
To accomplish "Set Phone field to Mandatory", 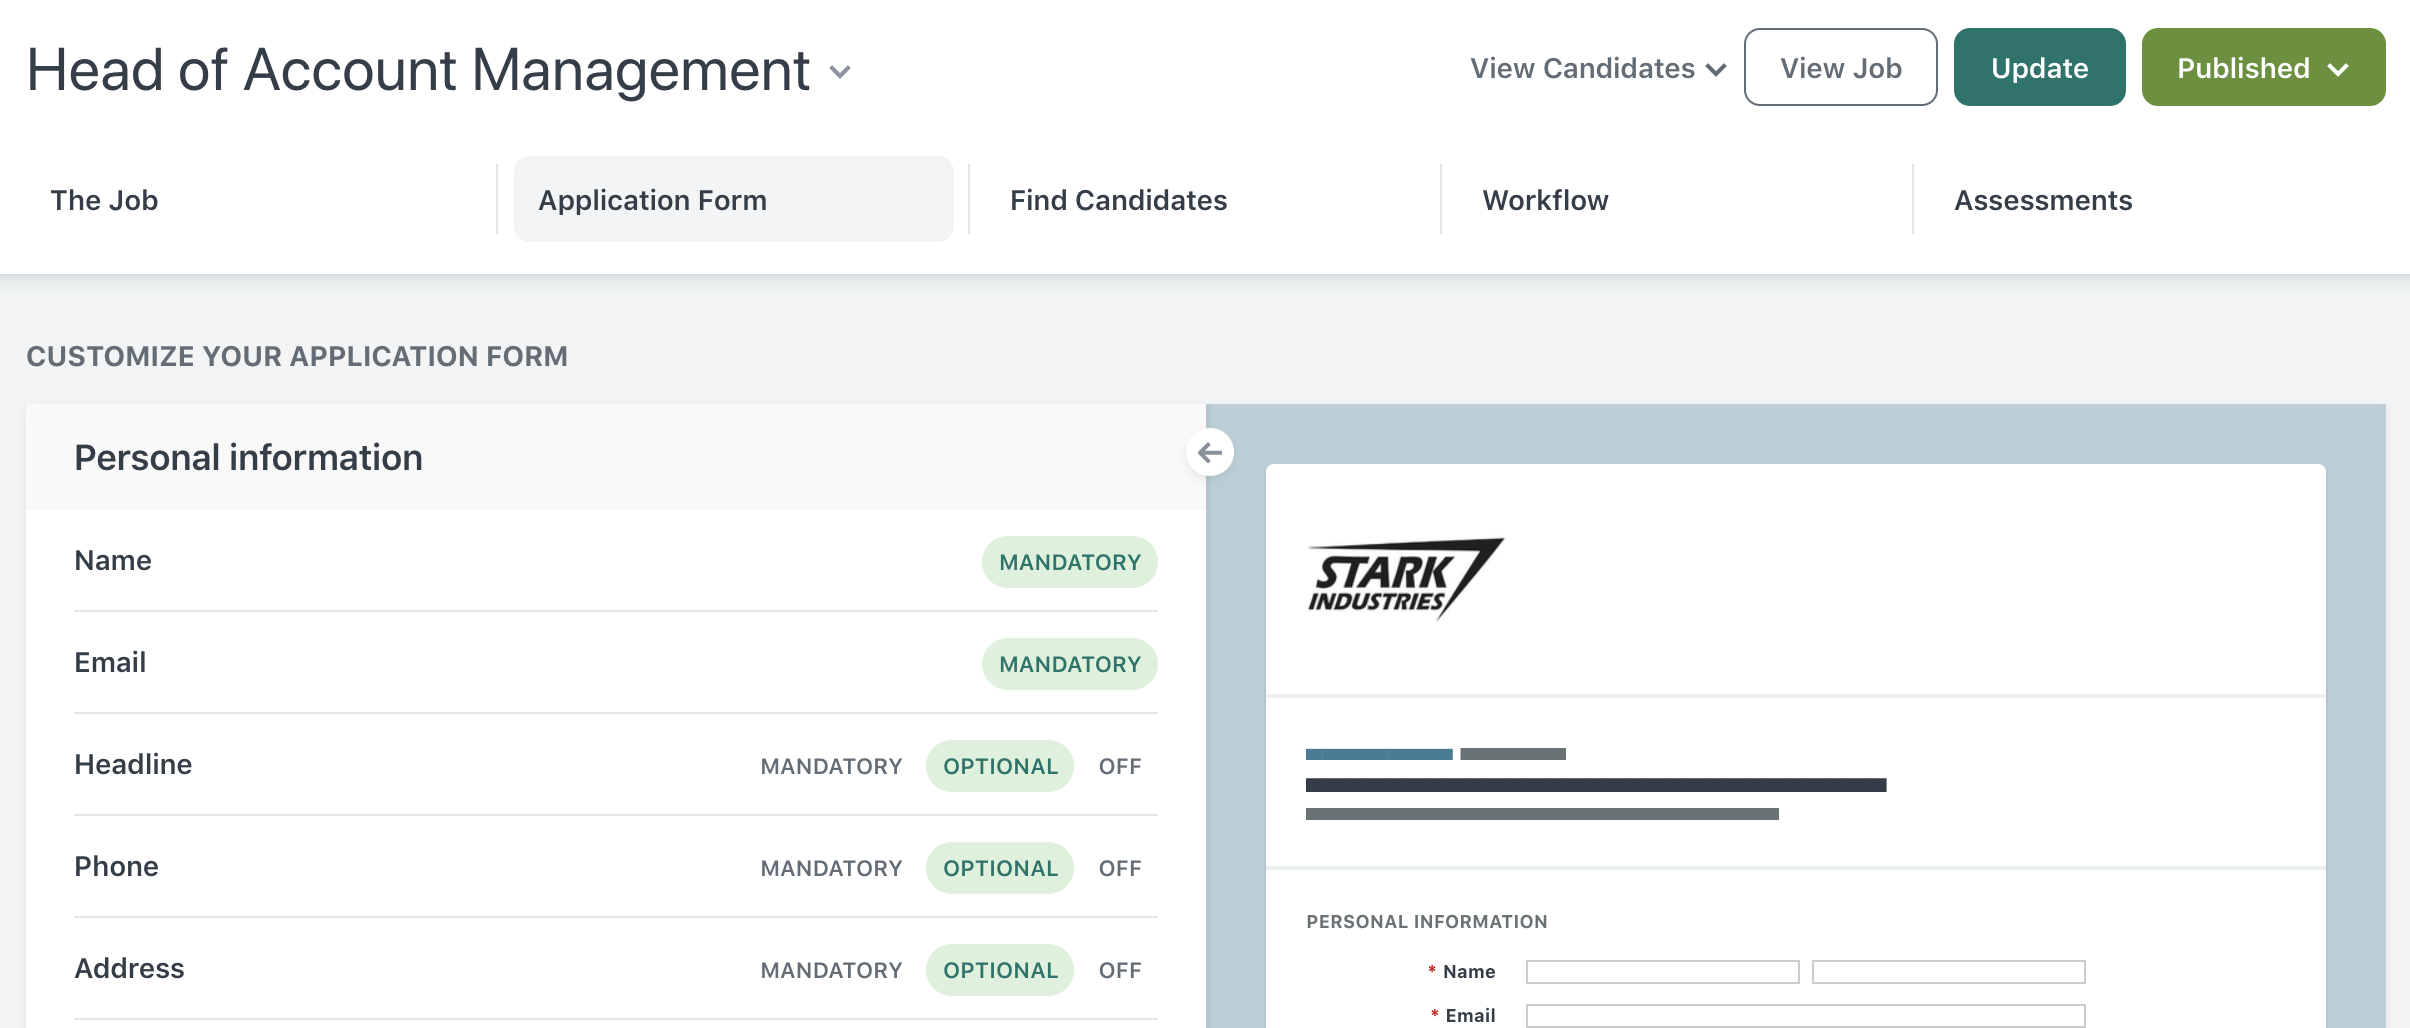I will point(831,868).
